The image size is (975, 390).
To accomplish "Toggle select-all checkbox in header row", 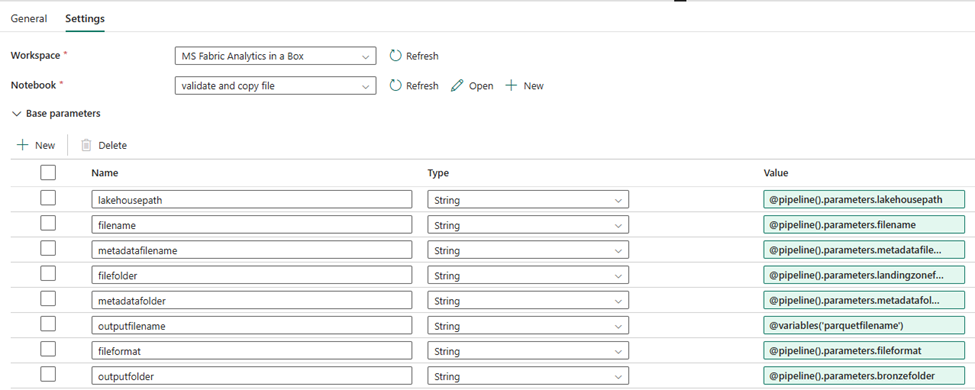I will pos(48,172).
